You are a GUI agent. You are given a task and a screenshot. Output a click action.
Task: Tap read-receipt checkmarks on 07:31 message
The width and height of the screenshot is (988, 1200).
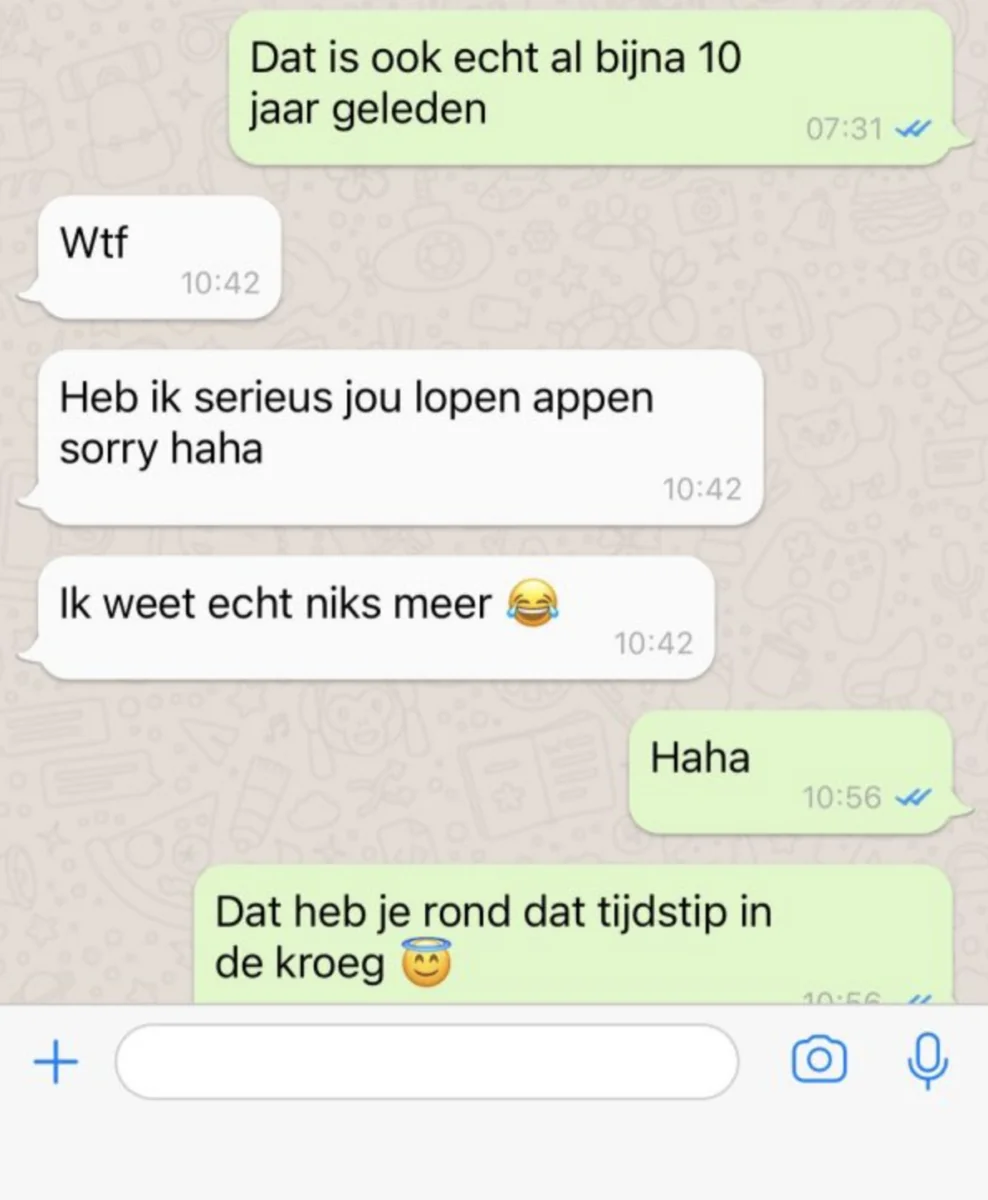(913, 129)
